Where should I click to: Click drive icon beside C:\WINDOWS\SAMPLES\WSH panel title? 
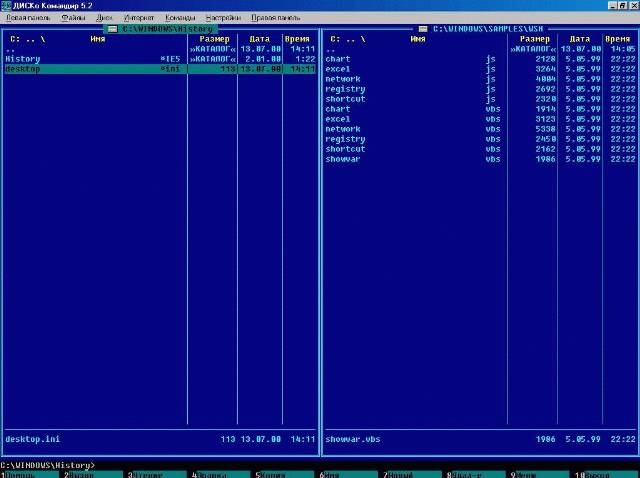tap(423, 29)
